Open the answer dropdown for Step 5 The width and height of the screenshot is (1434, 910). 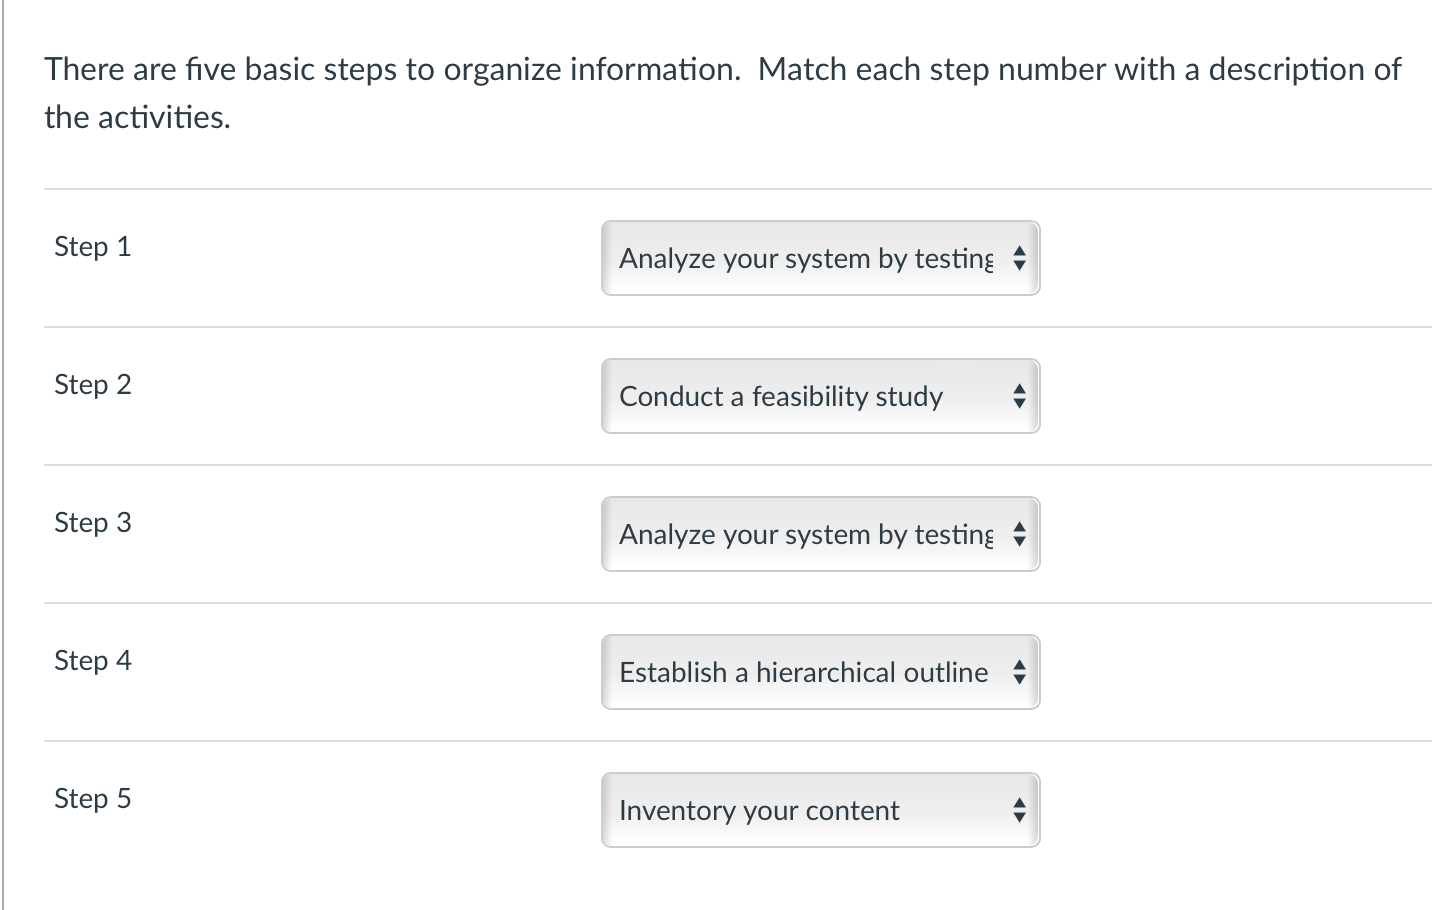click(x=820, y=811)
